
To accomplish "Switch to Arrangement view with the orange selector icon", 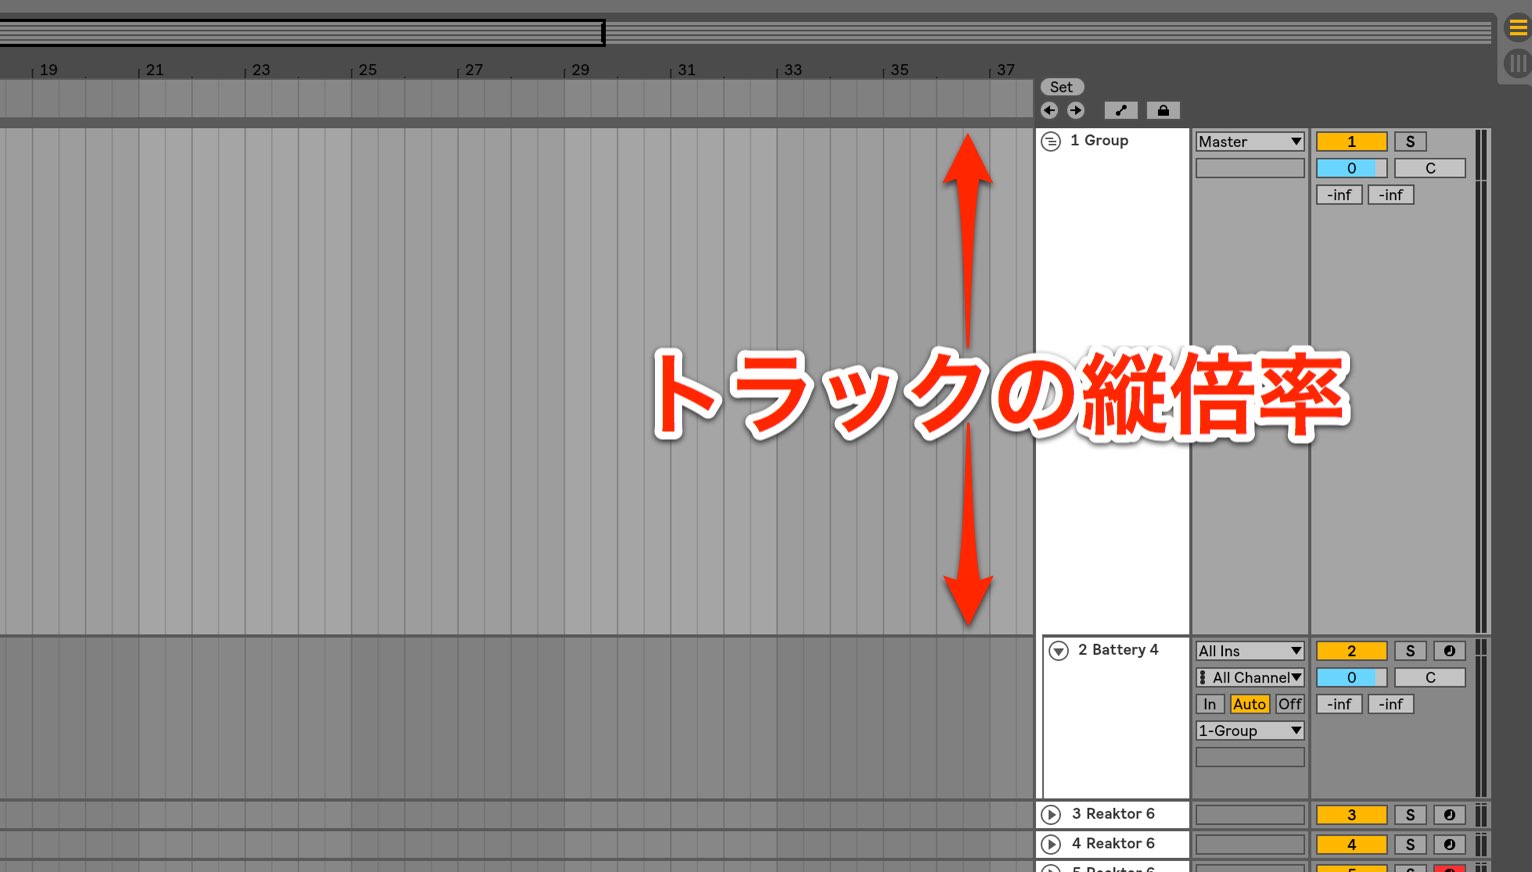I will click(x=1518, y=28).
